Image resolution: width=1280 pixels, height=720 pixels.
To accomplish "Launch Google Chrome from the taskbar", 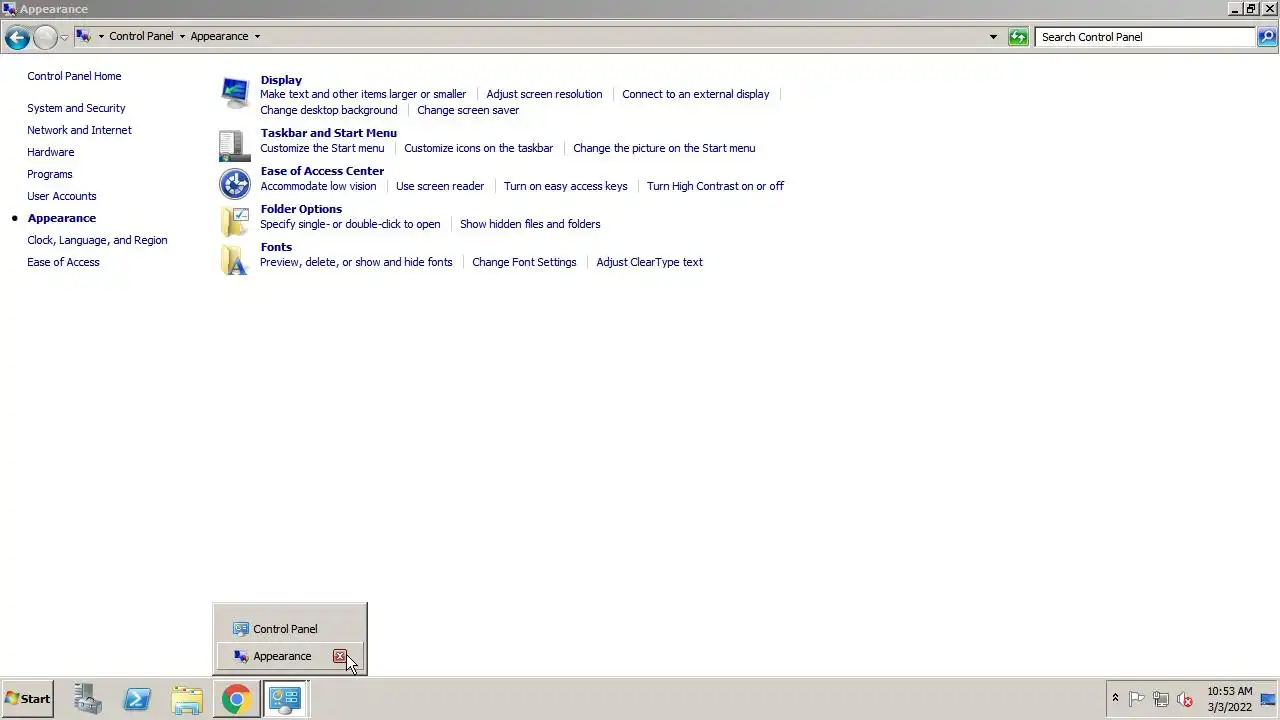I will [236, 699].
